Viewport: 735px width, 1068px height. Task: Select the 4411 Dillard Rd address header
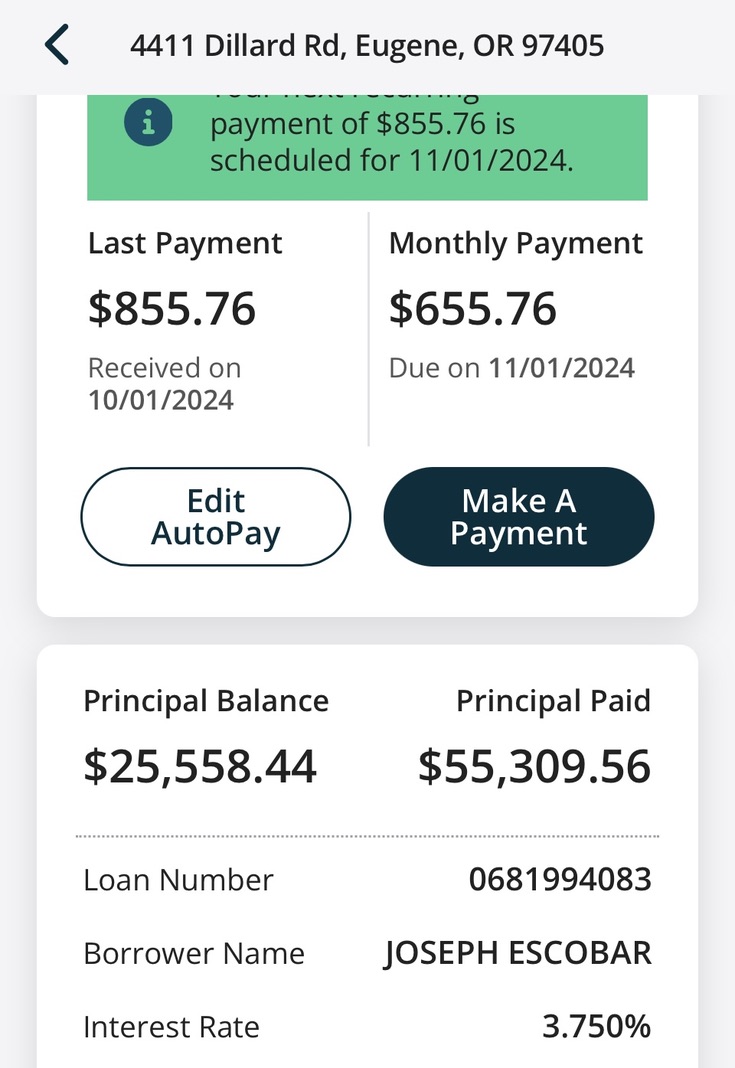(x=367, y=46)
